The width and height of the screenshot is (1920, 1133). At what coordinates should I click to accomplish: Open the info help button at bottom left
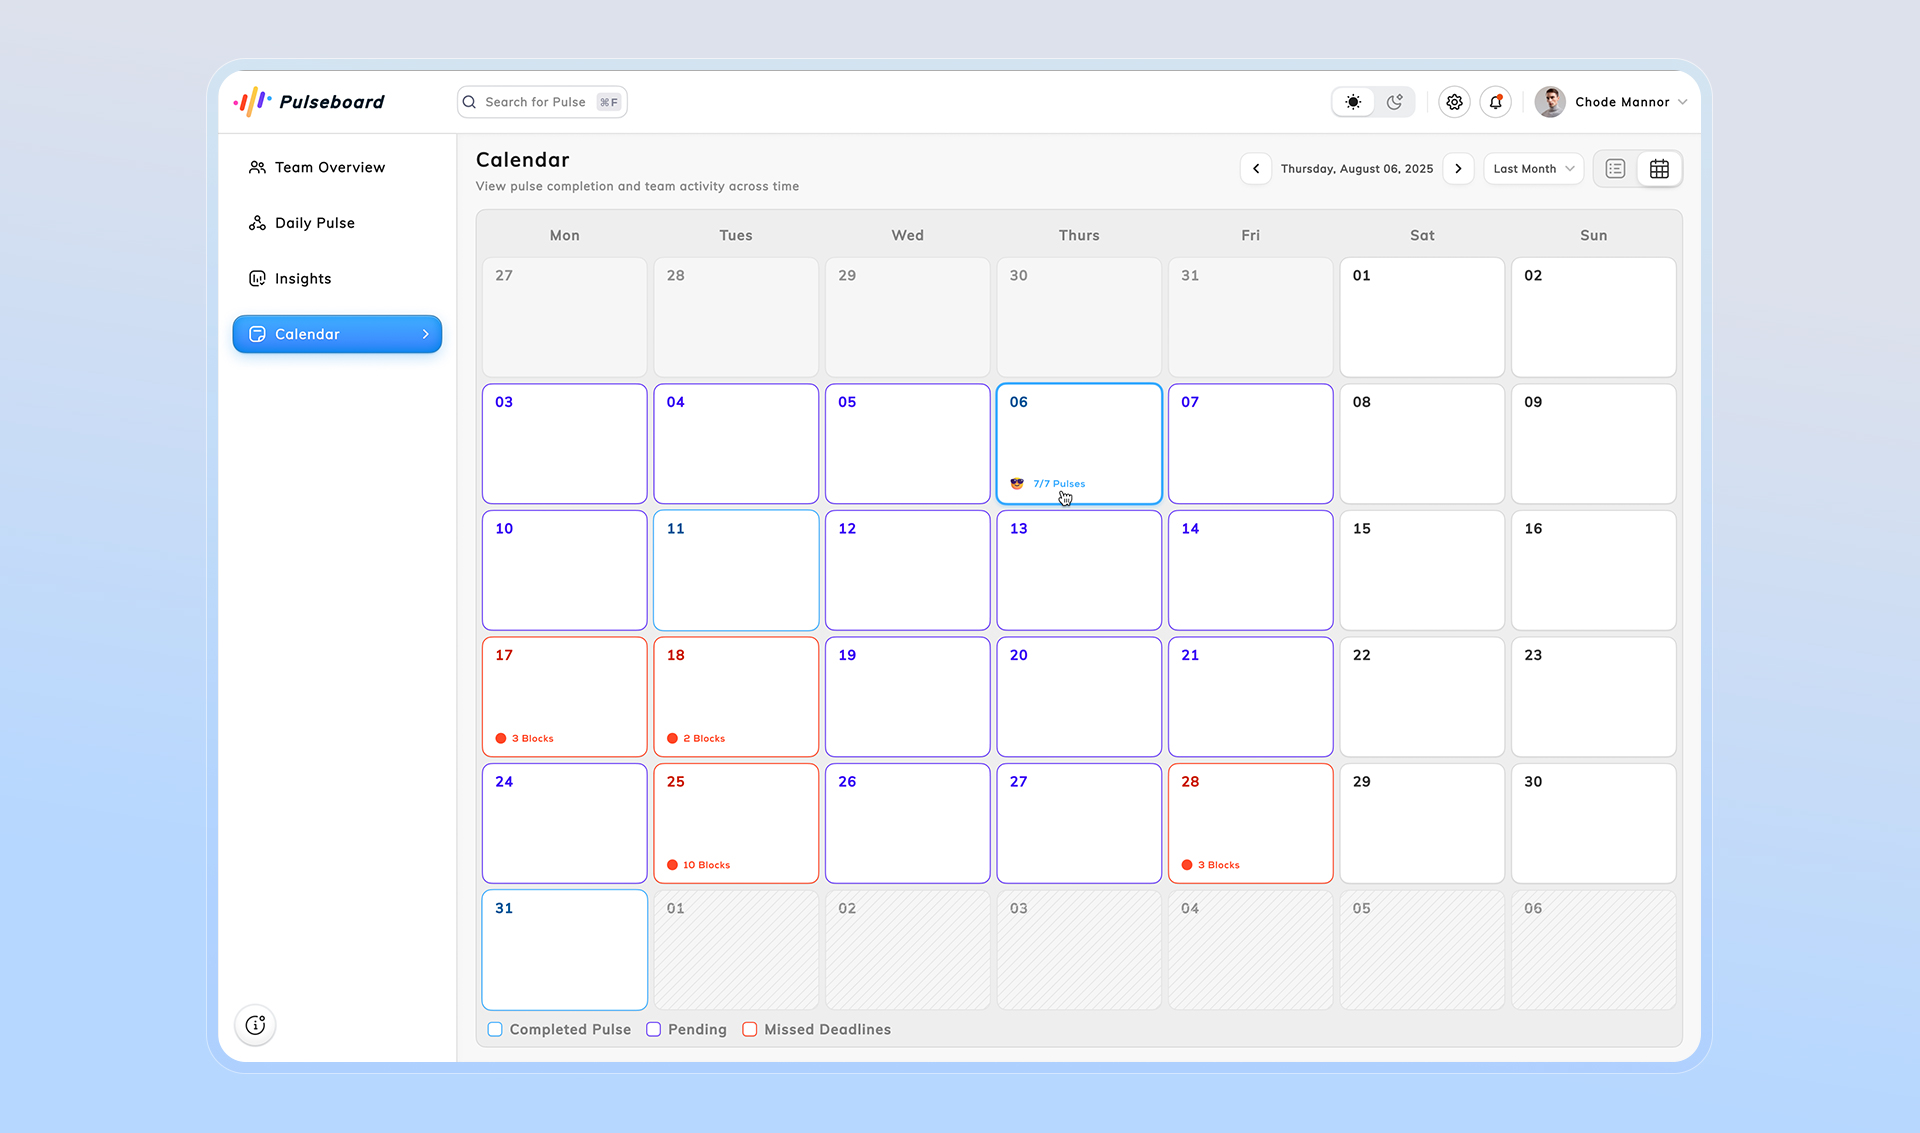255,1024
